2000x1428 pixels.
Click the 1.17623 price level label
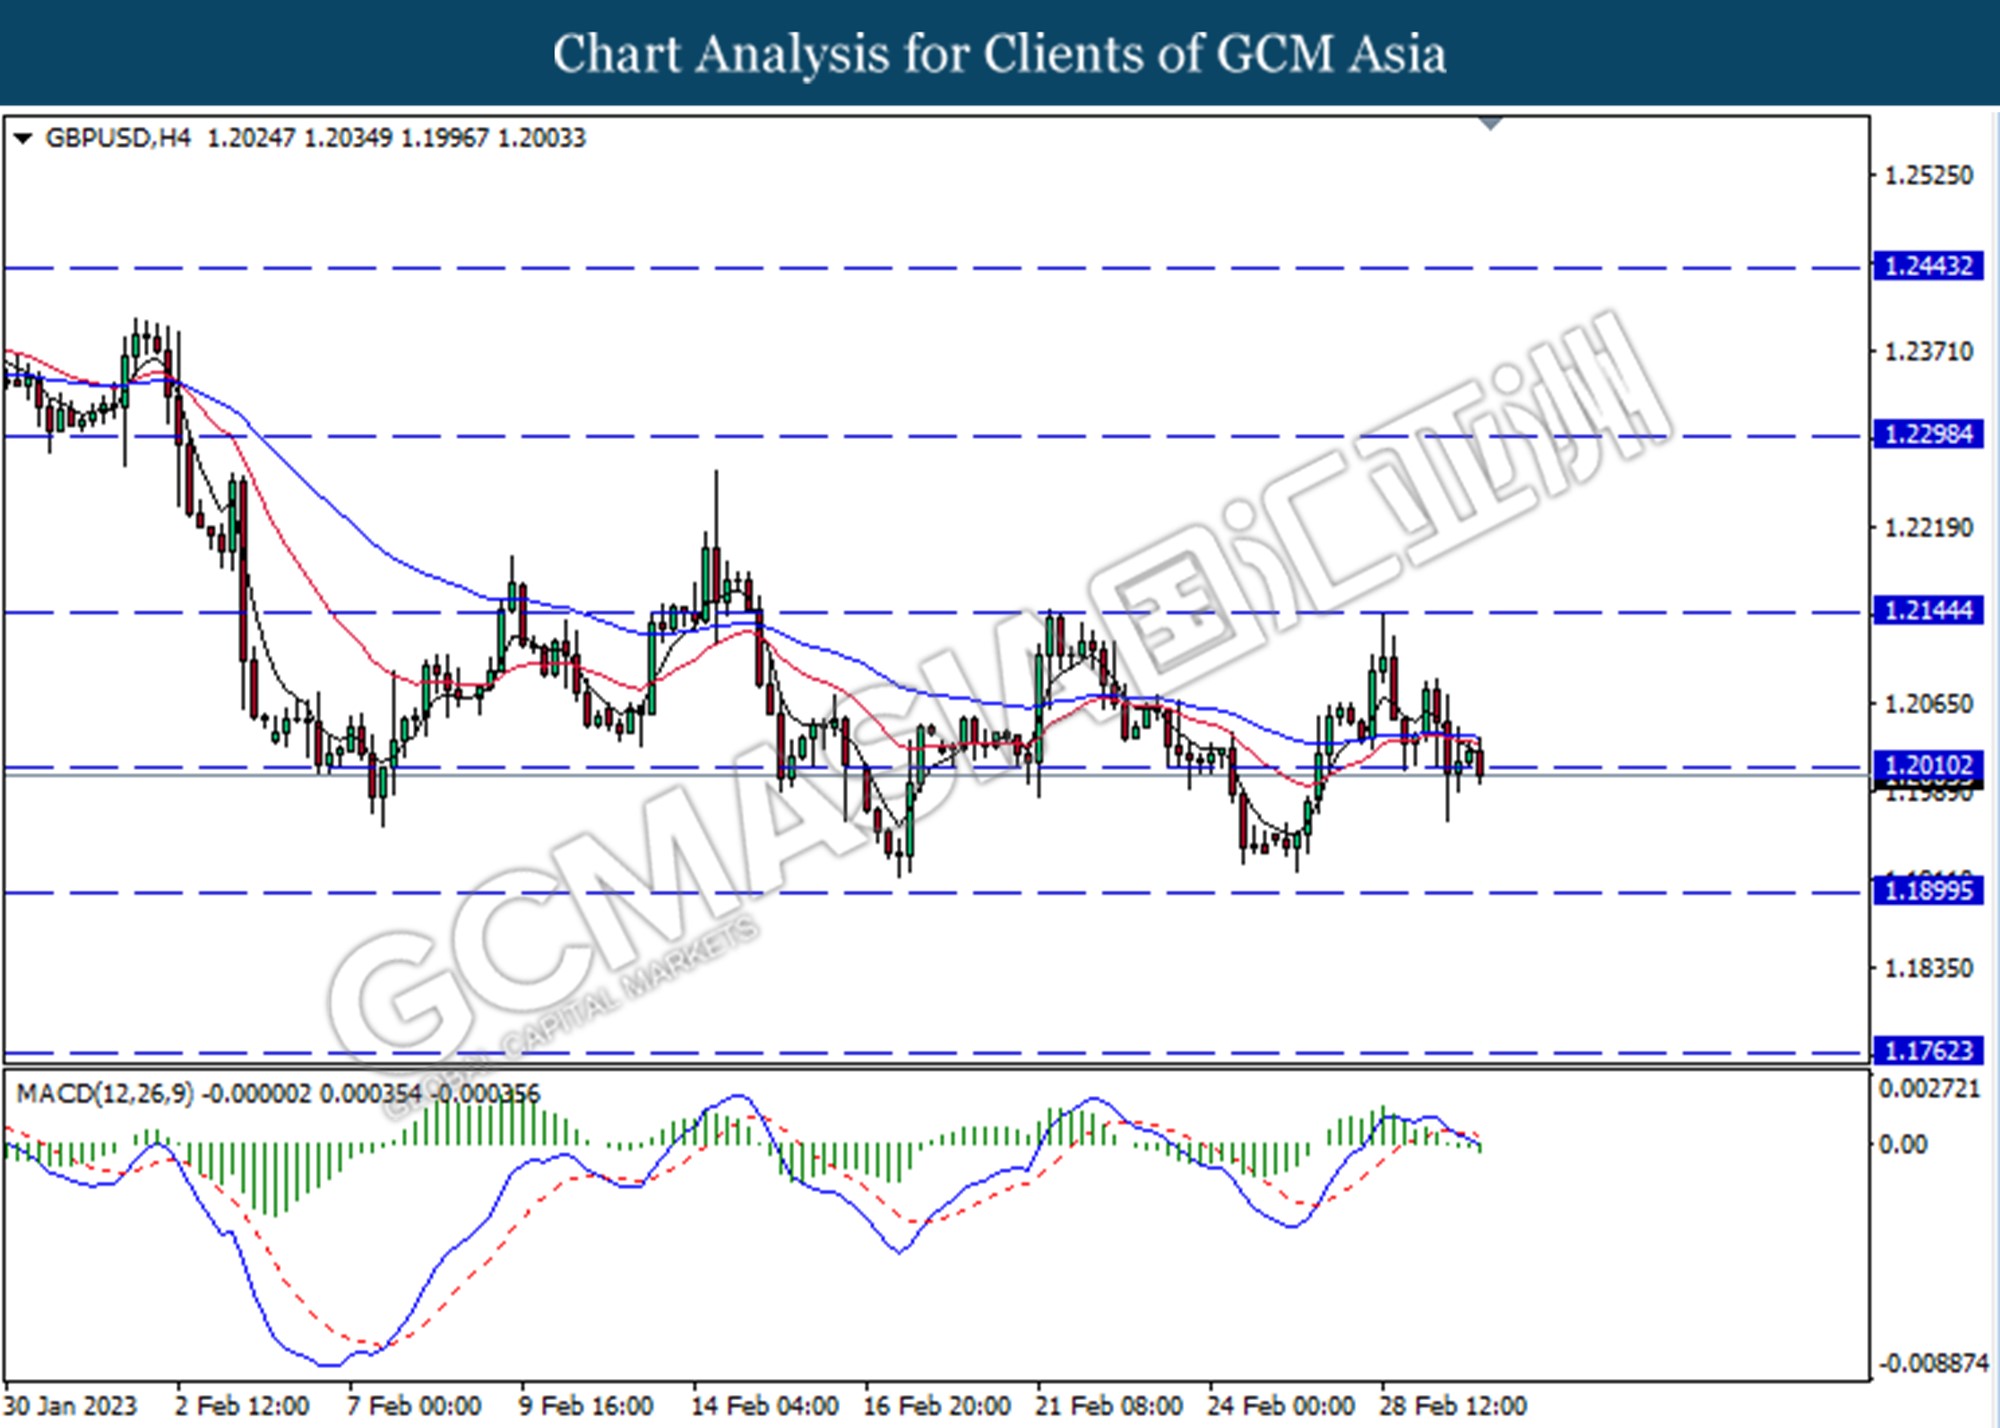pos(1928,1051)
